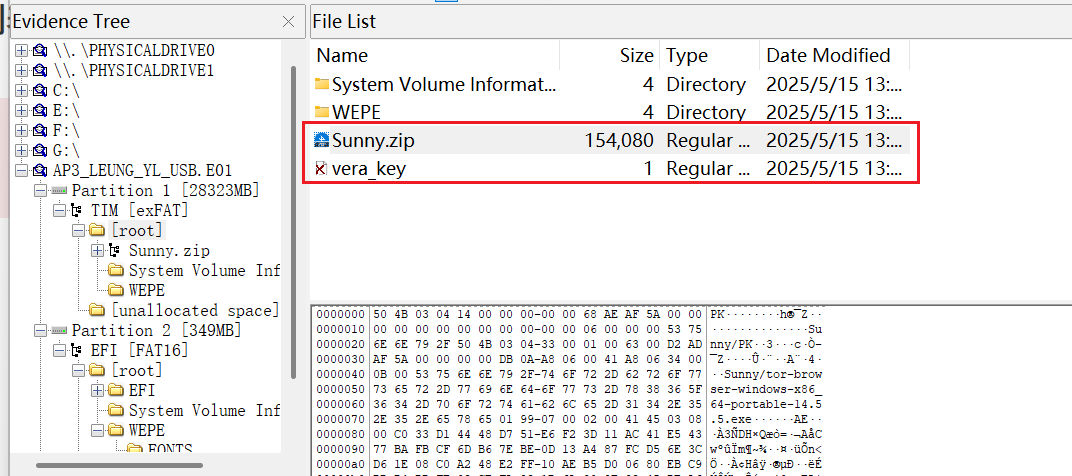Image resolution: width=1072 pixels, height=476 pixels.
Task: Select the PHYSICALDRIVE0 drive icon in tree
Action: pos(39,50)
